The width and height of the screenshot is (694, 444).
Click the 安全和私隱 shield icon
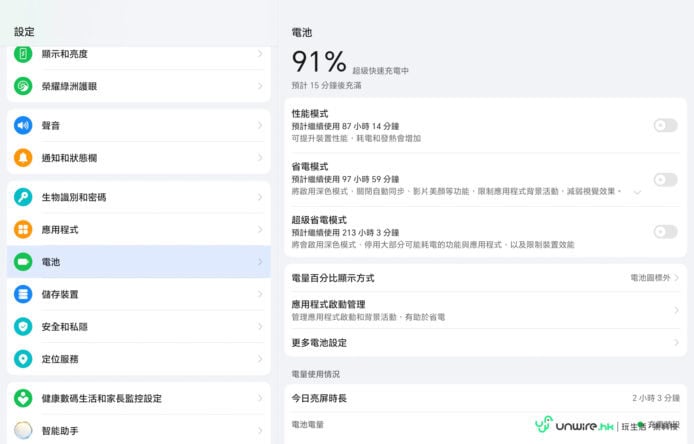tap(23, 326)
